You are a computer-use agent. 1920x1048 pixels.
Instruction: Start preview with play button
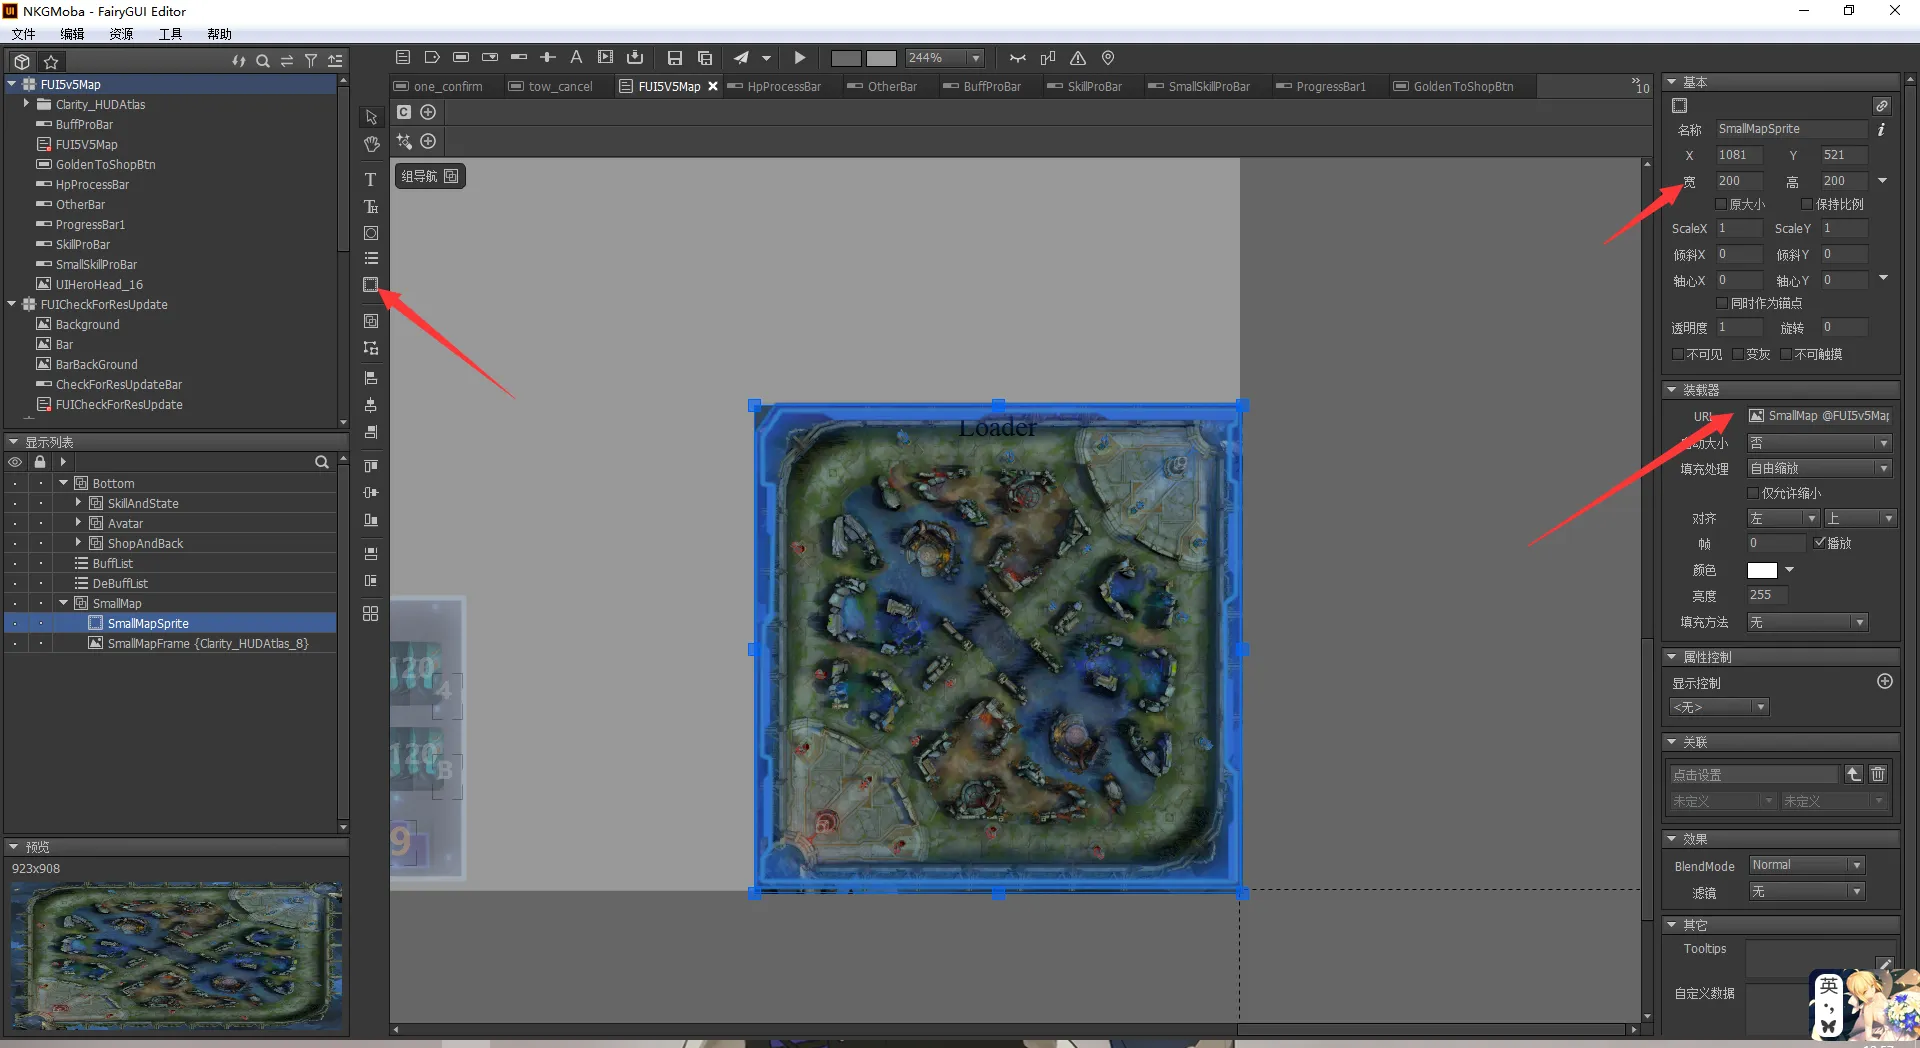(799, 58)
